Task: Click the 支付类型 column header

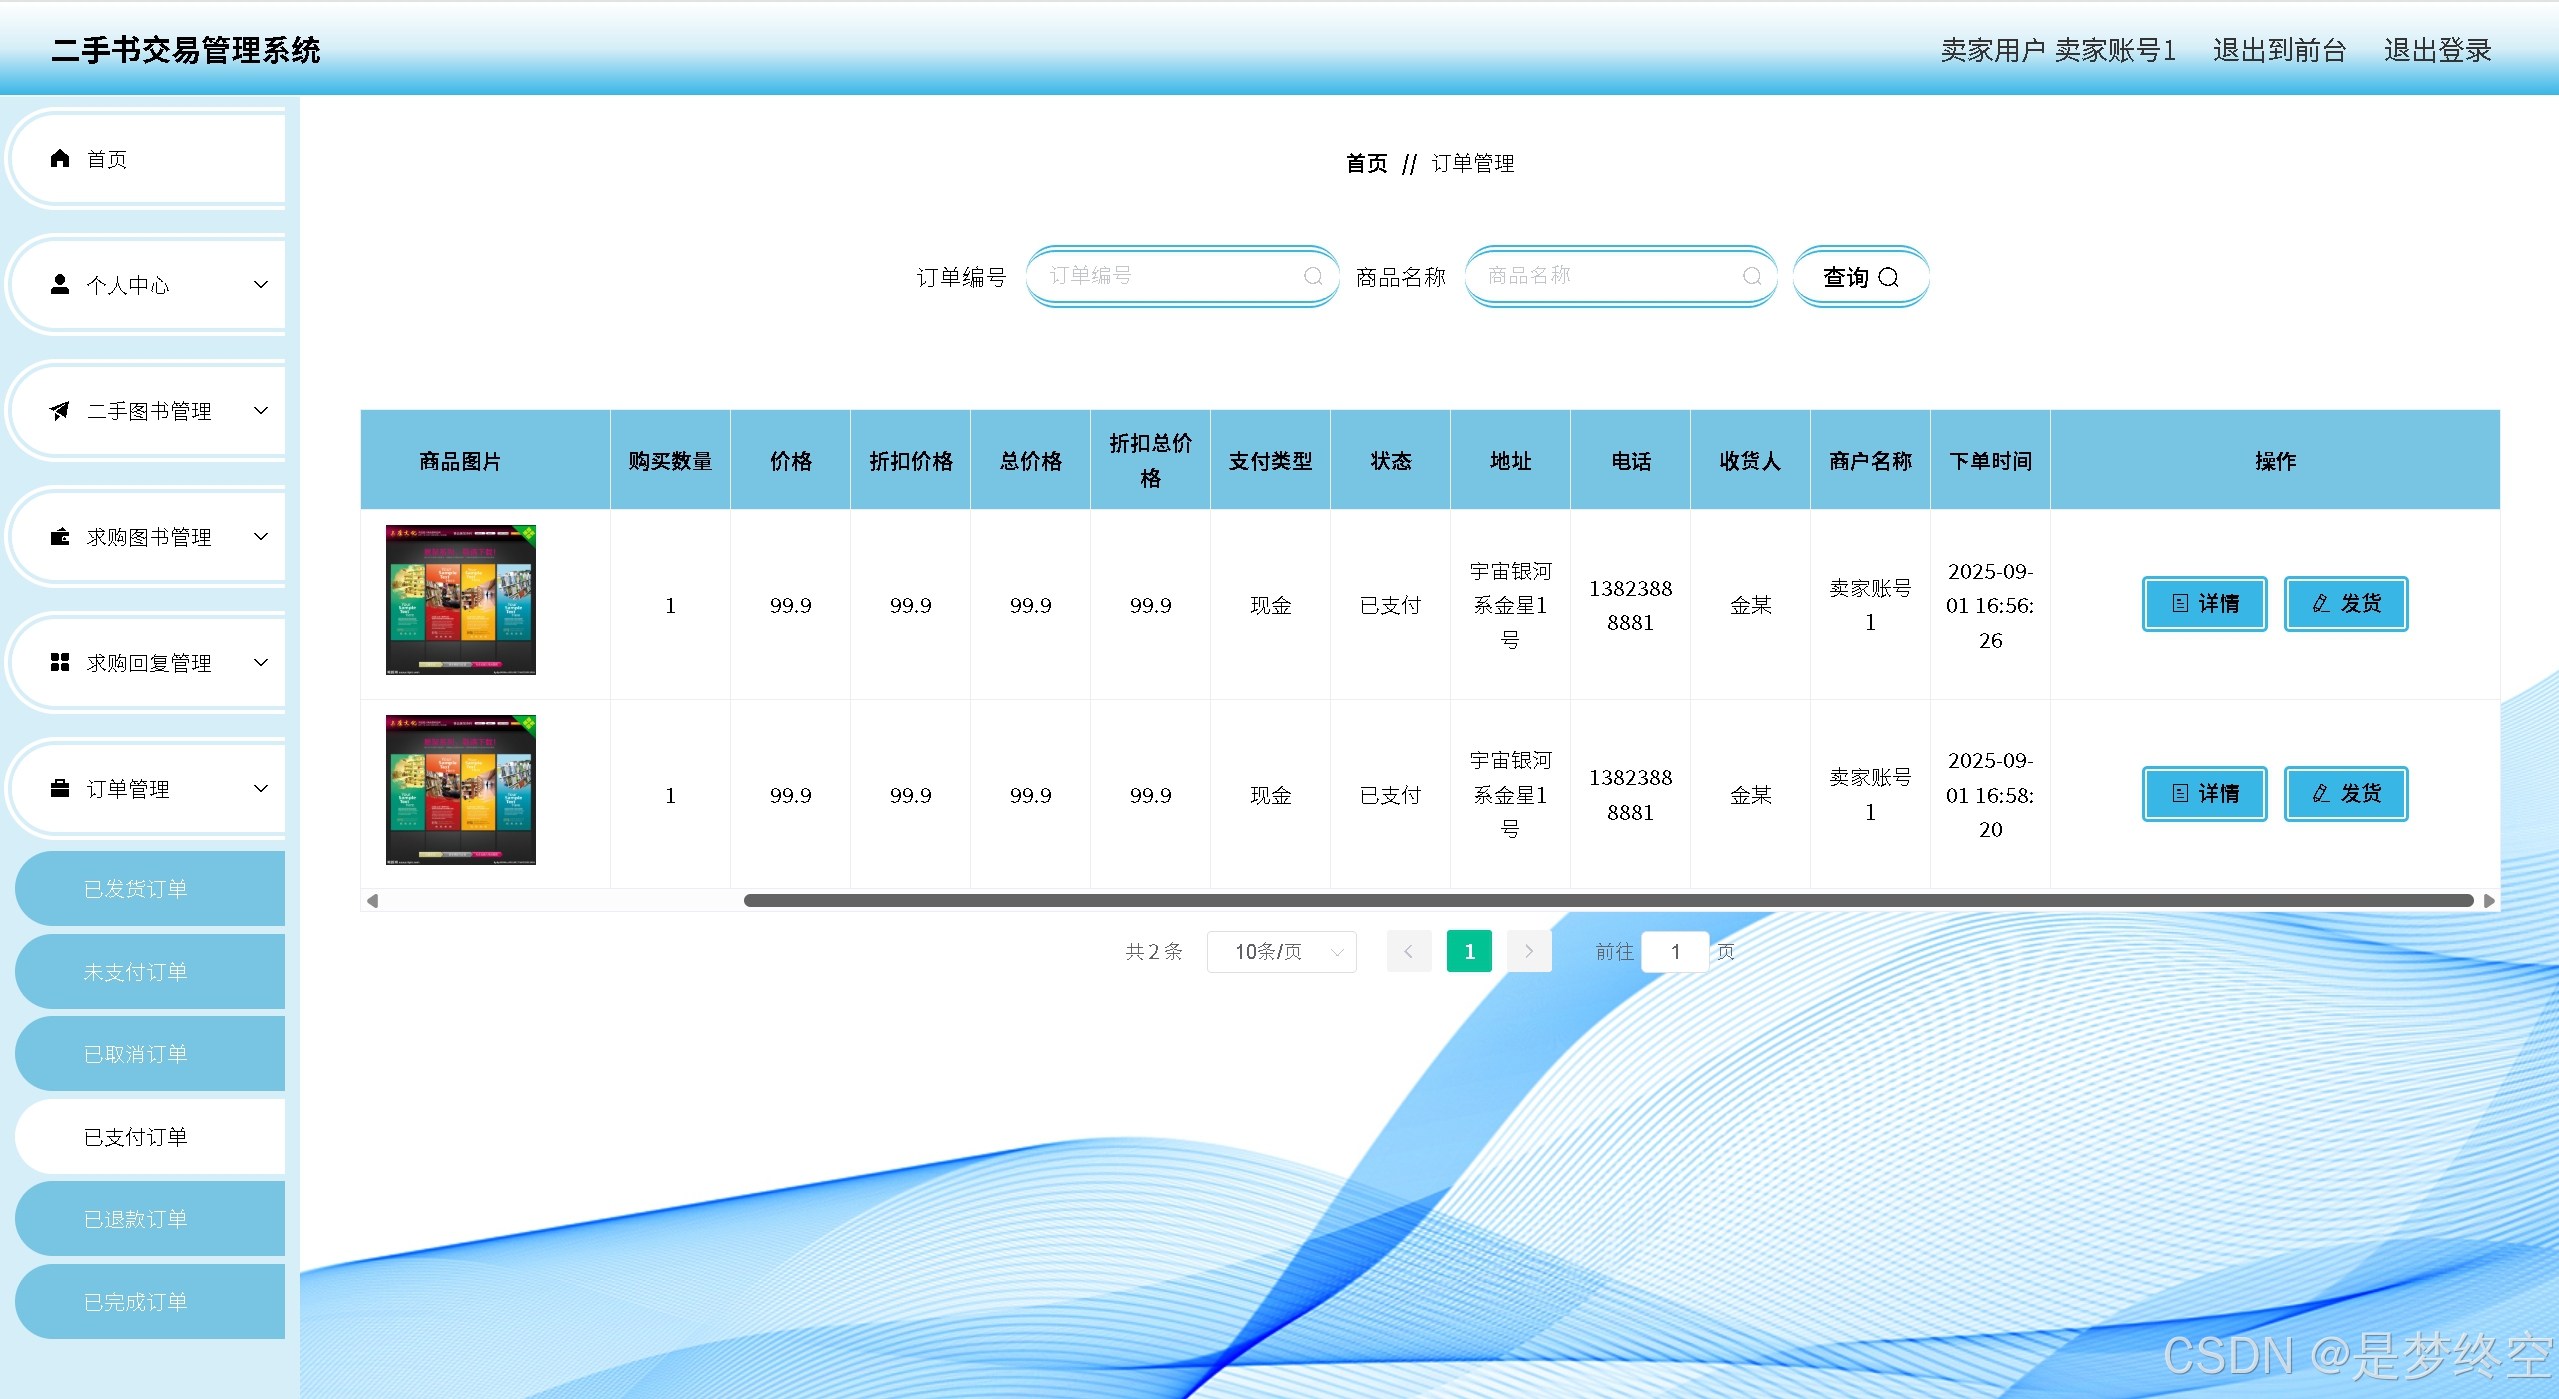Action: [x=1270, y=461]
